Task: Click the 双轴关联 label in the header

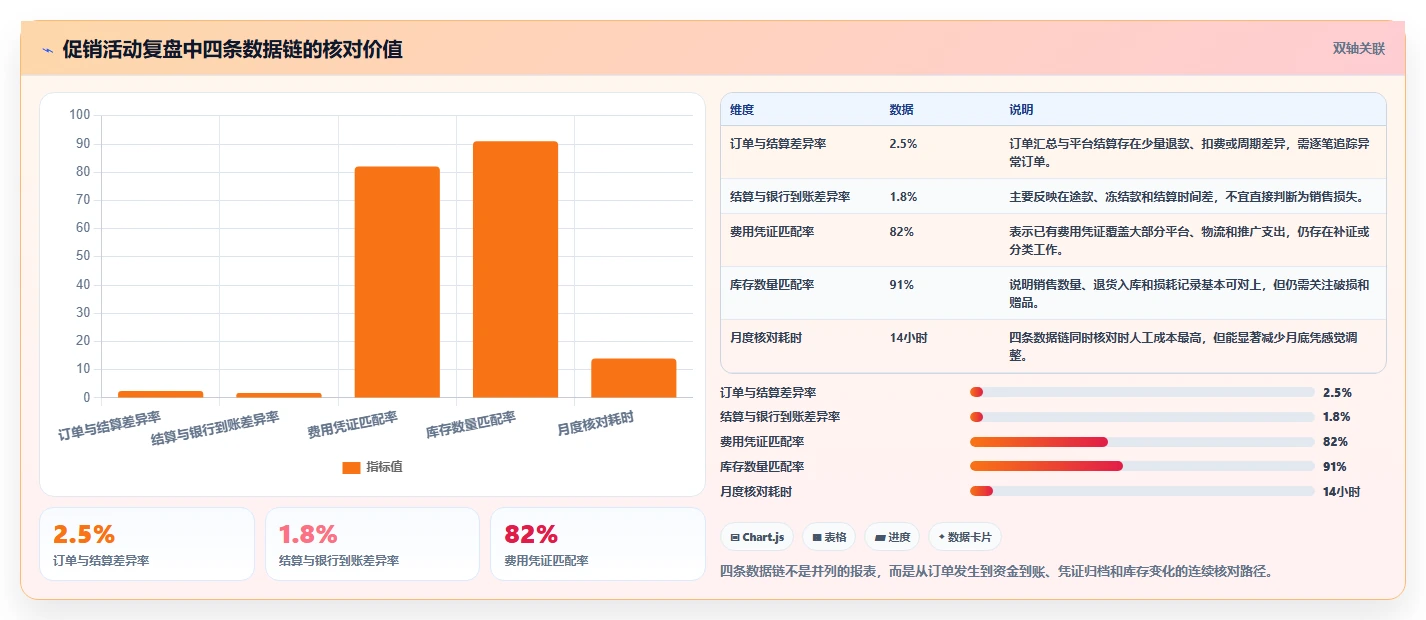Action: coord(1359,48)
